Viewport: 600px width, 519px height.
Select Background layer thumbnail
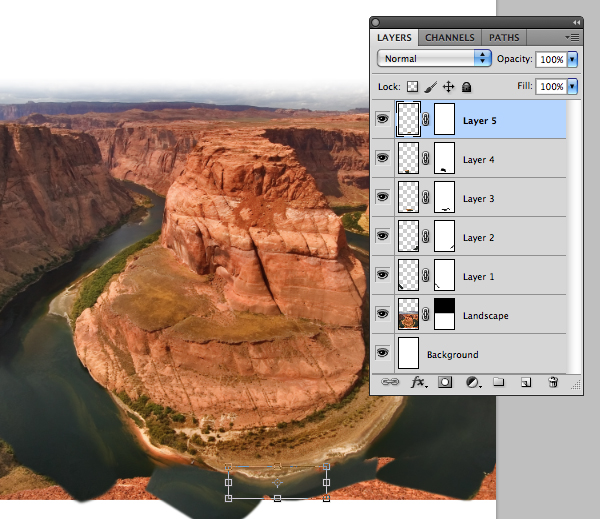[408, 353]
